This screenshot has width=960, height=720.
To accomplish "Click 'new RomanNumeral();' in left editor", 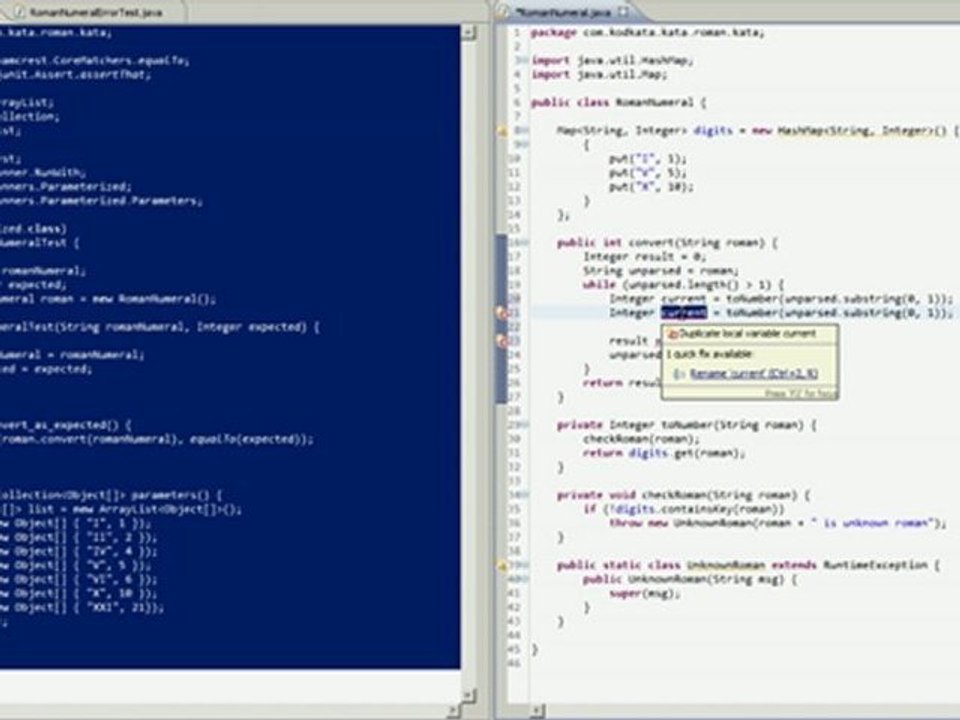I will point(154,299).
